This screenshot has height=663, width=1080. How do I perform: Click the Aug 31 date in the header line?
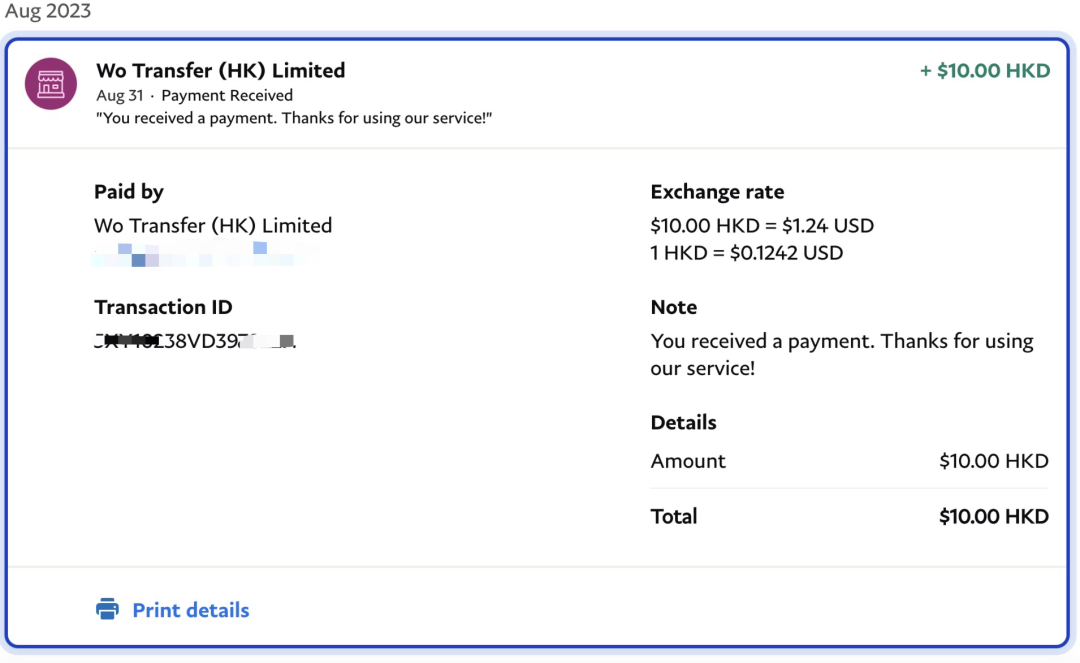tap(120, 95)
